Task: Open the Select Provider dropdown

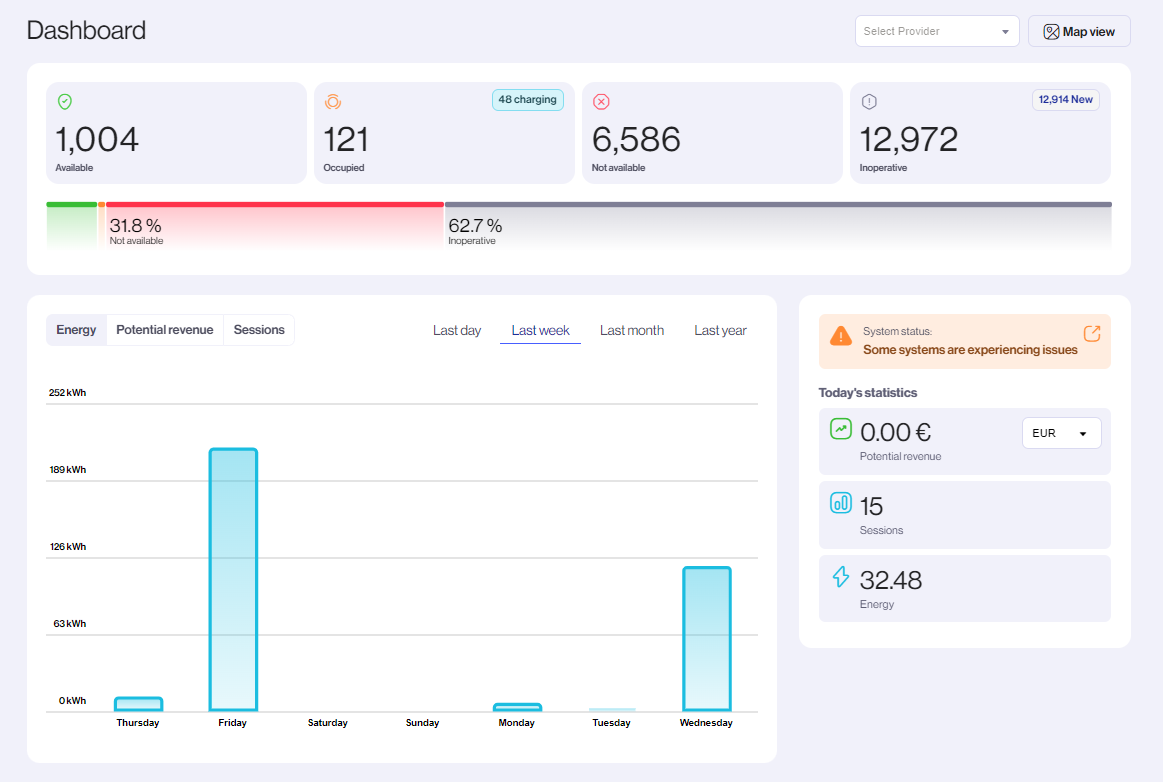Action: (x=936, y=31)
